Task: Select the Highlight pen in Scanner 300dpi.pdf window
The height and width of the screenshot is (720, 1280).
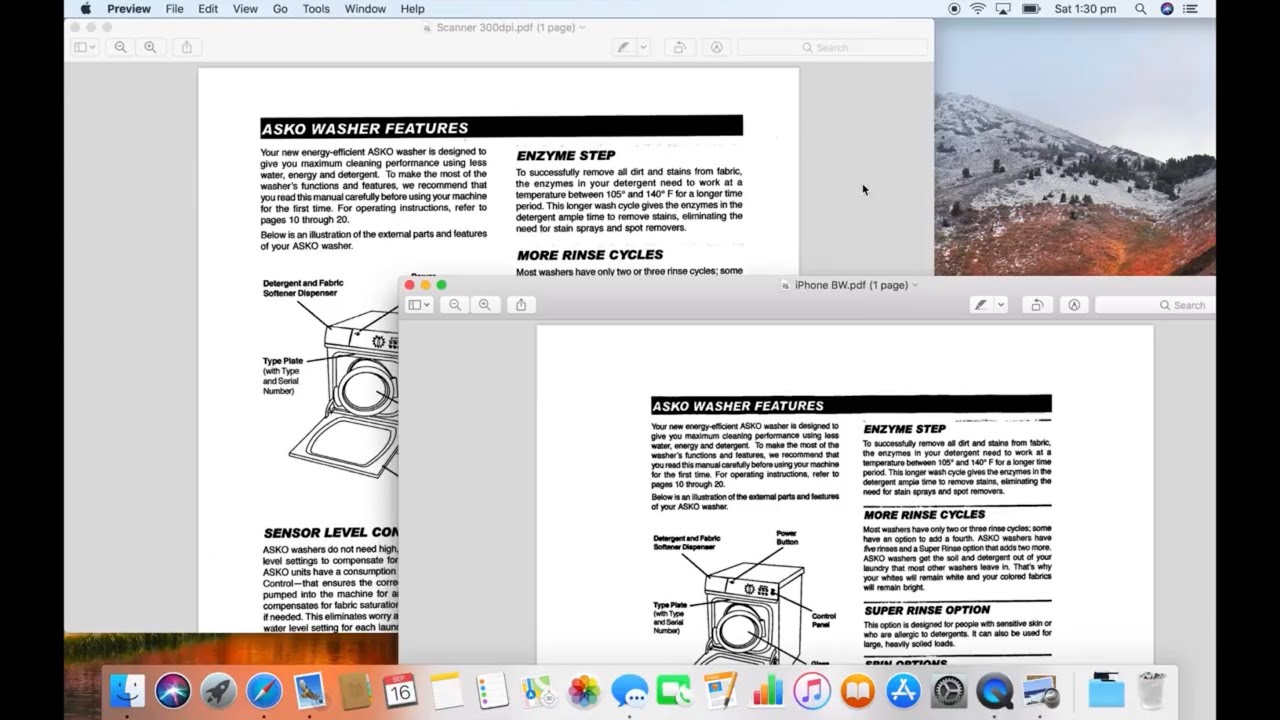Action: 623,47
